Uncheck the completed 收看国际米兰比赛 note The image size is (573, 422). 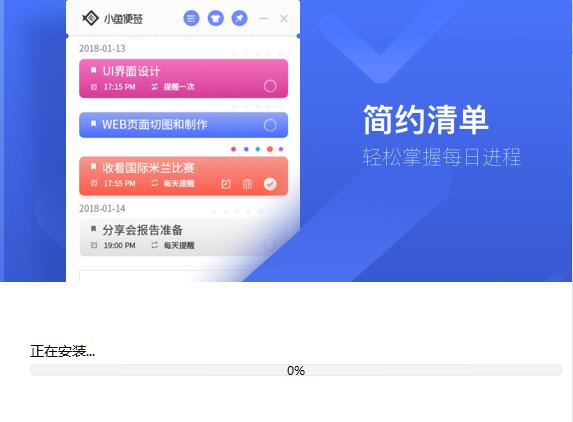pyautogui.click(x=270, y=184)
